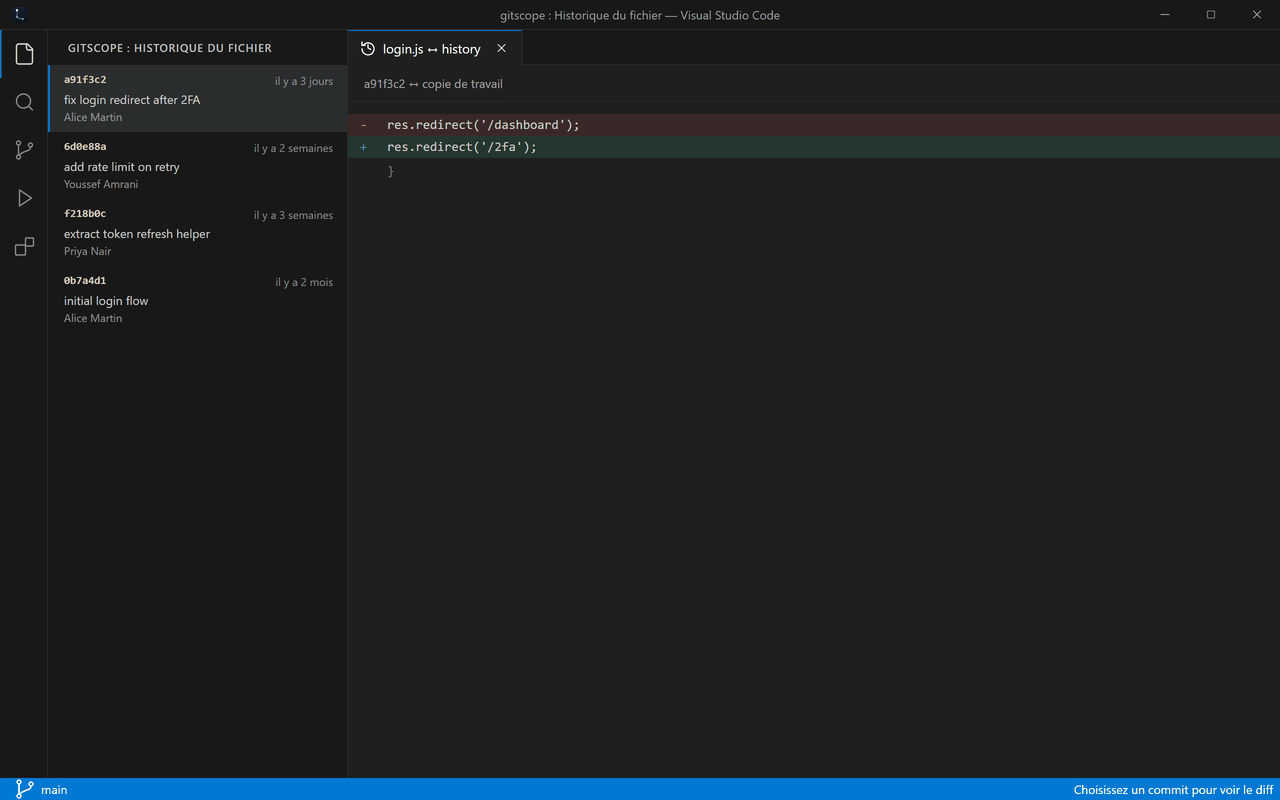Image resolution: width=1280 pixels, height=800 pixels.
Task: Click 'Choisissez un commit pour voir le diff' status message
Action: pyautogui.click(x=1173, y=790)
